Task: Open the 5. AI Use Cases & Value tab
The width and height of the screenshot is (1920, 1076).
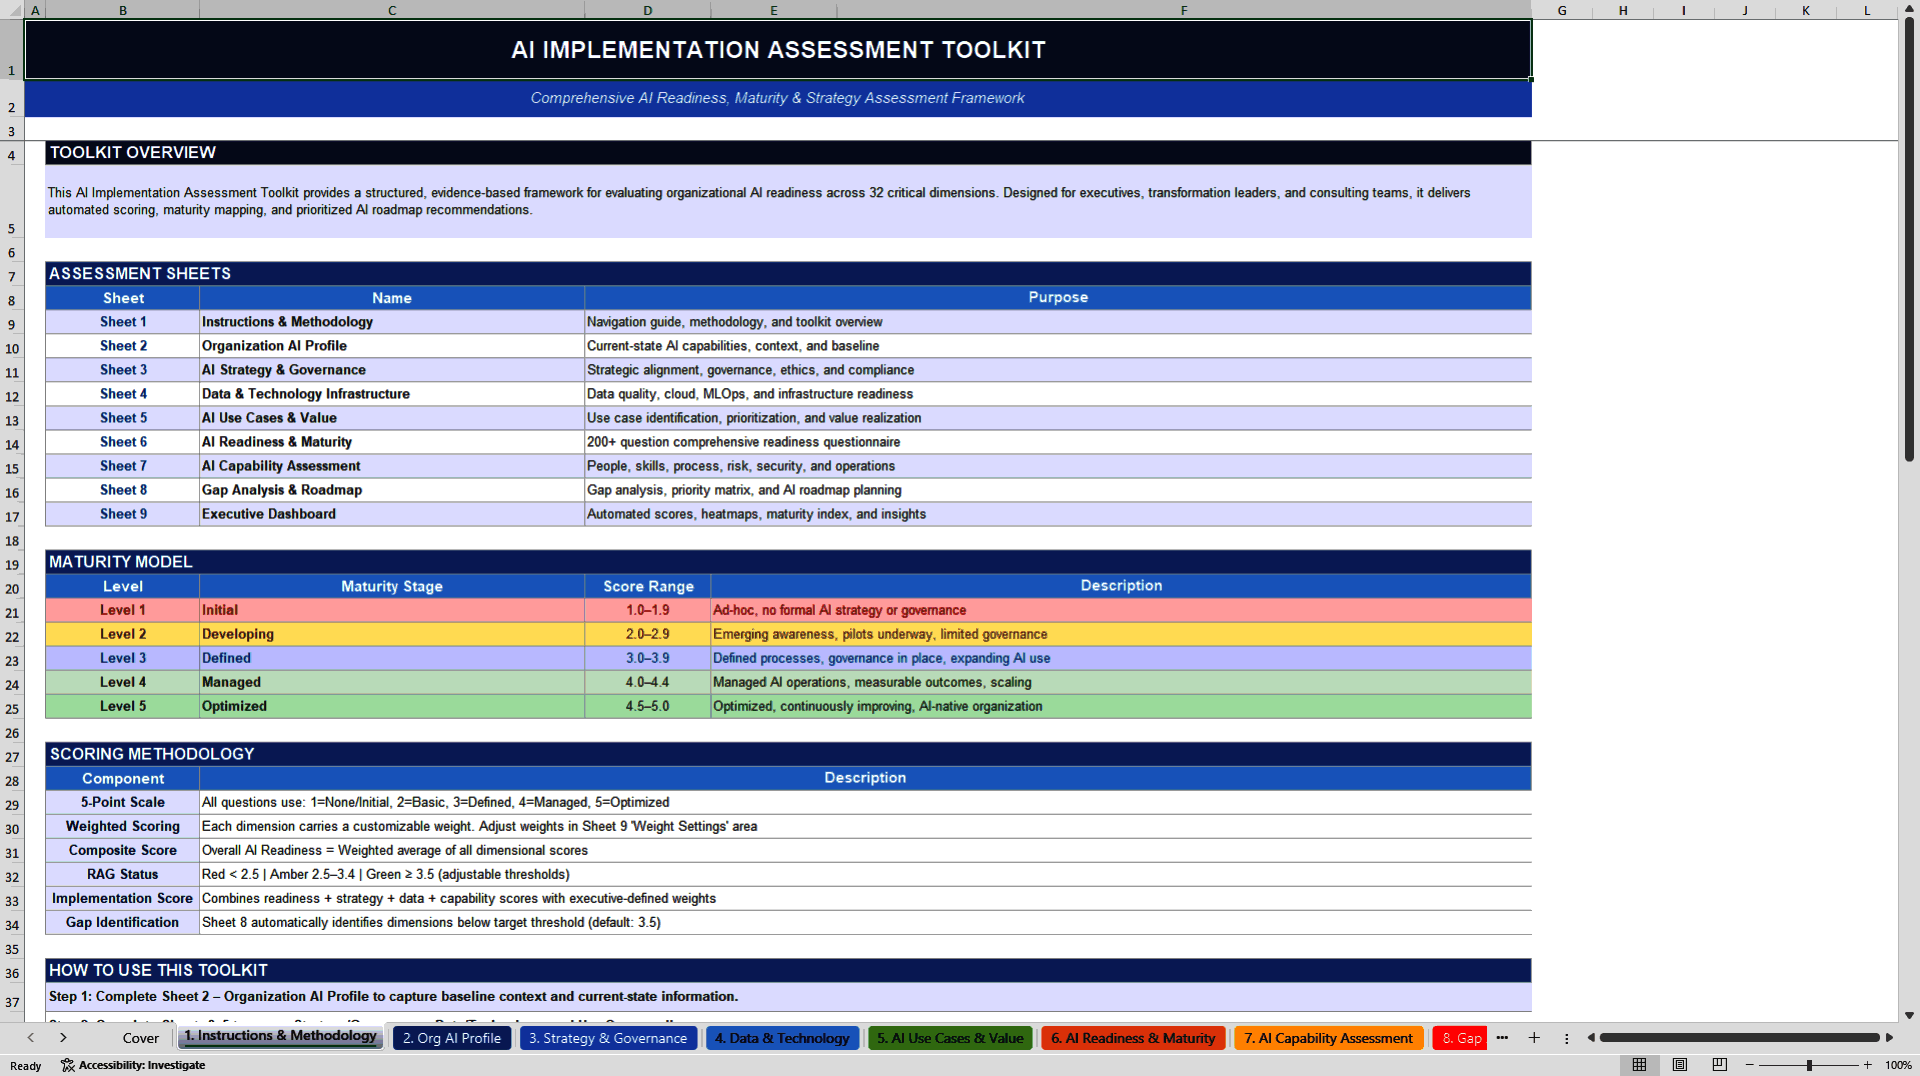Action: pyautogui.click(x=950, y=1038)
